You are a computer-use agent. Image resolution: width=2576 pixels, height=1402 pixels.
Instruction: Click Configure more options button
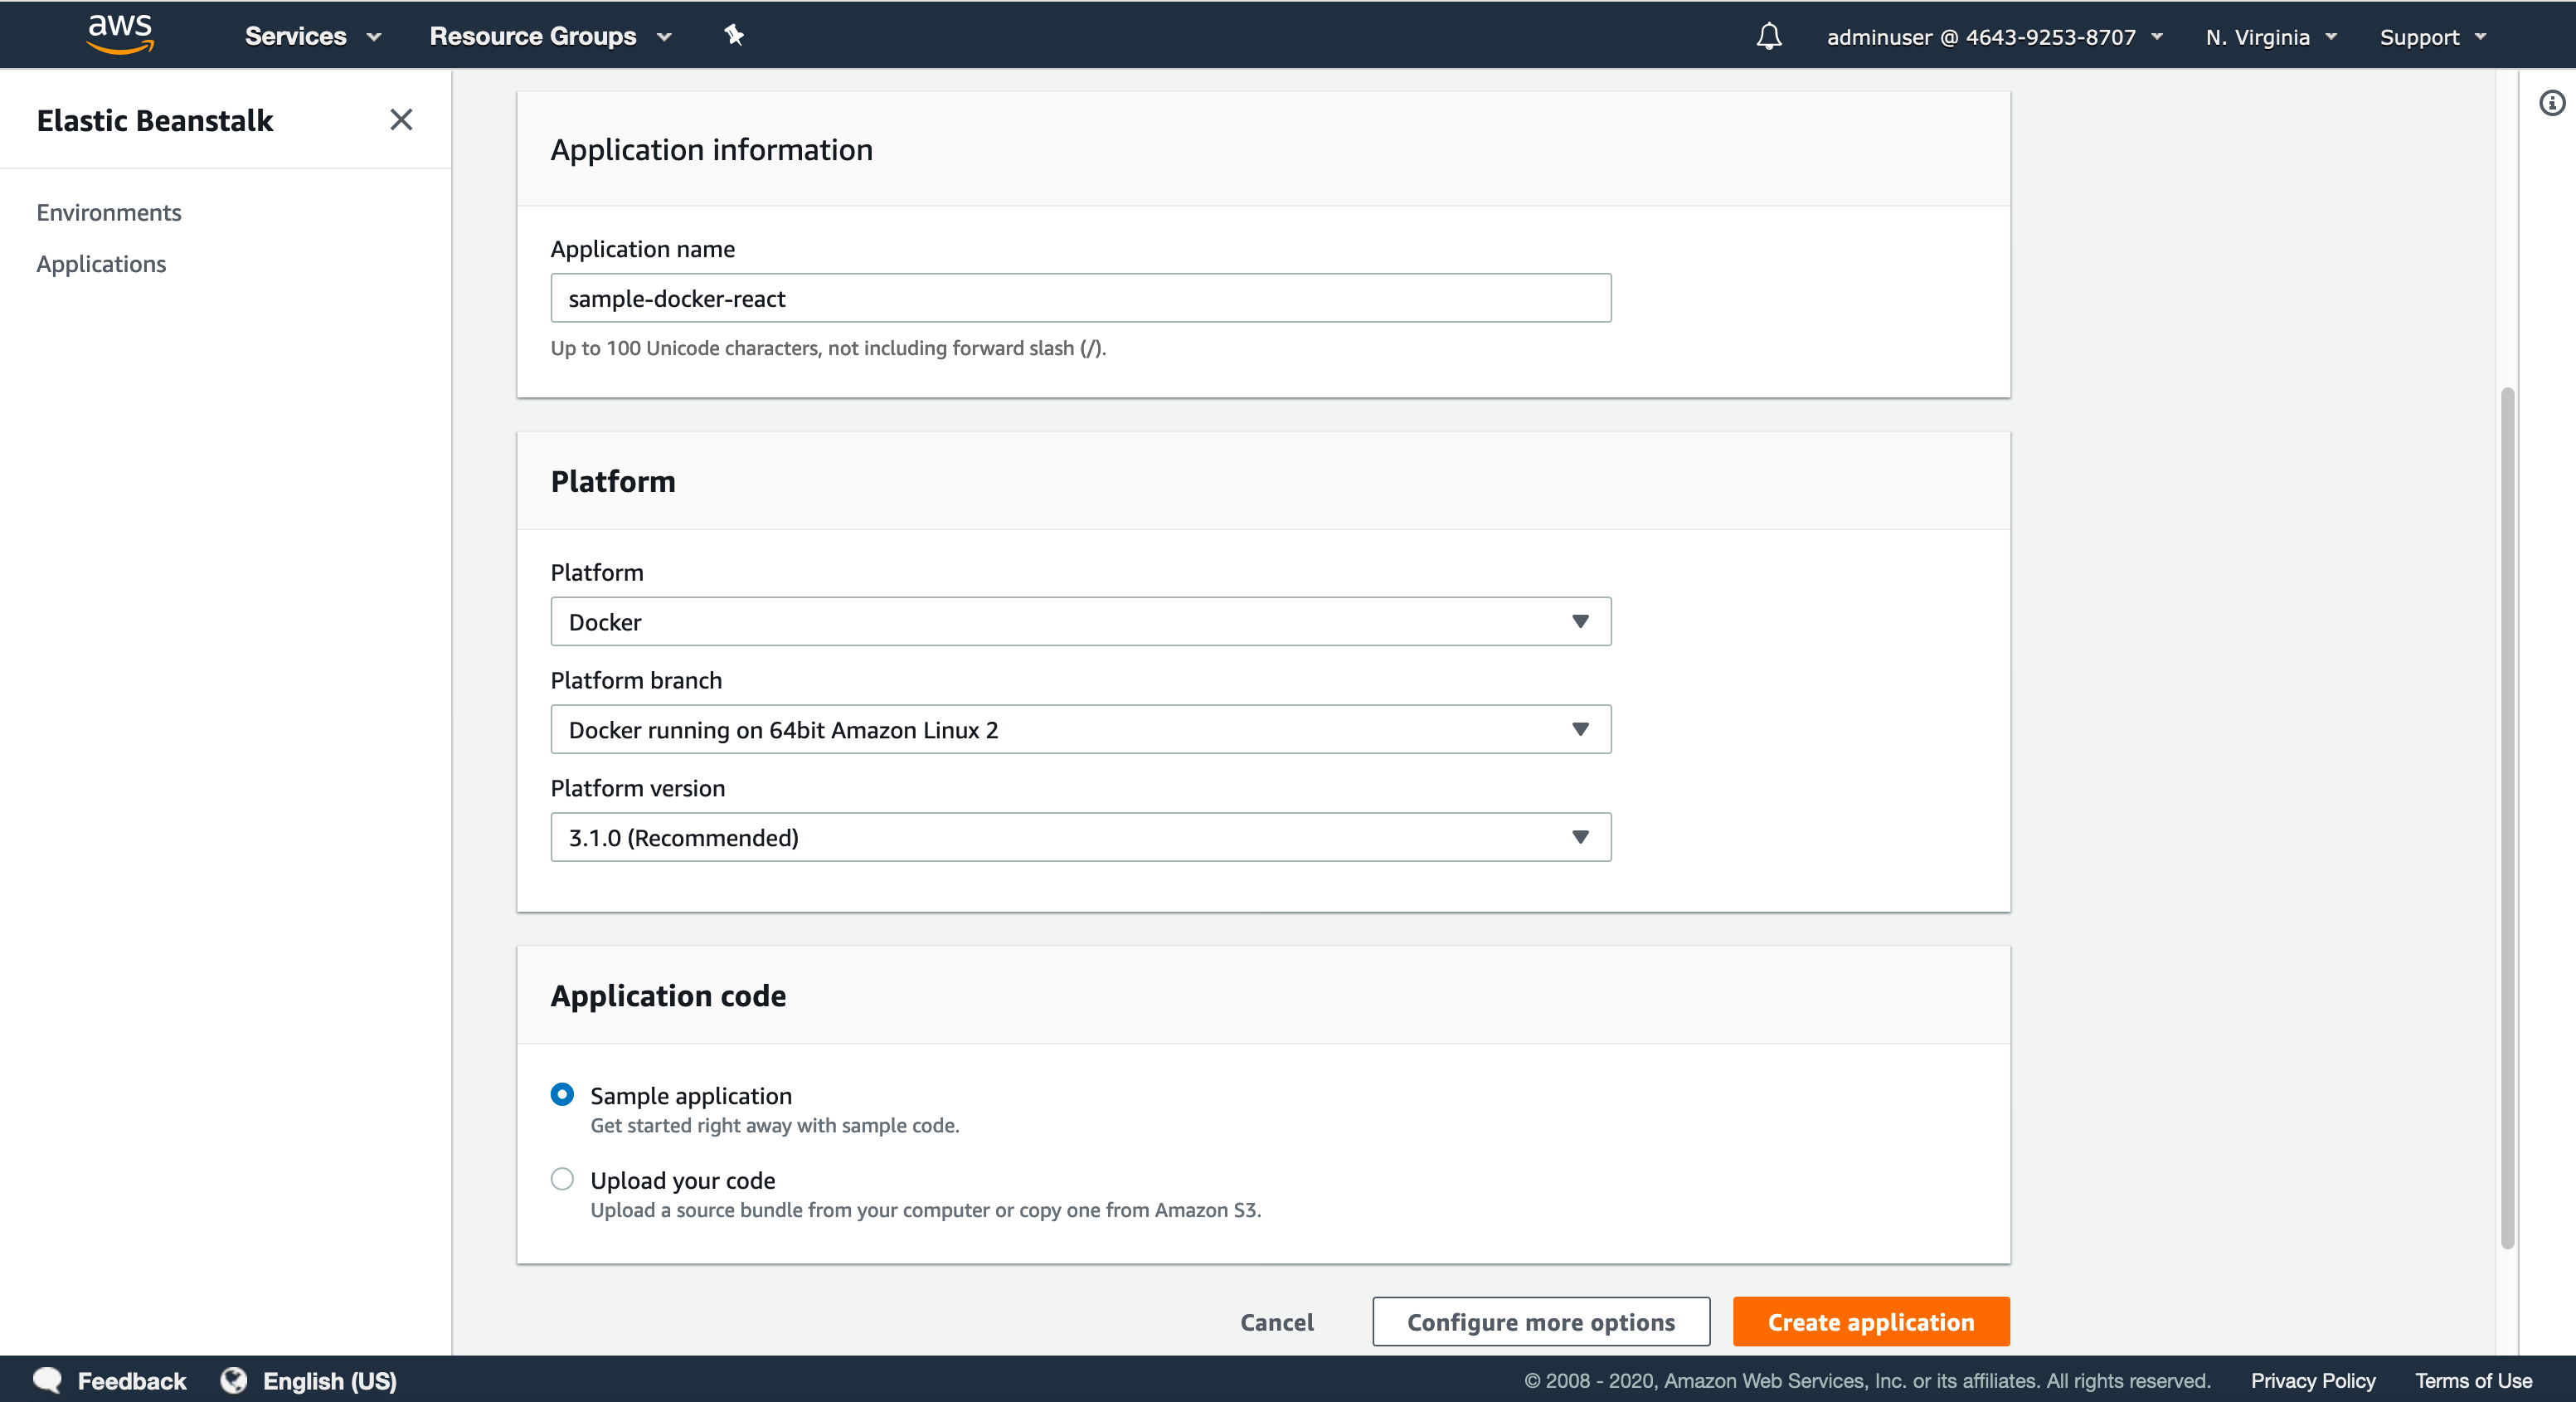1540,1322
